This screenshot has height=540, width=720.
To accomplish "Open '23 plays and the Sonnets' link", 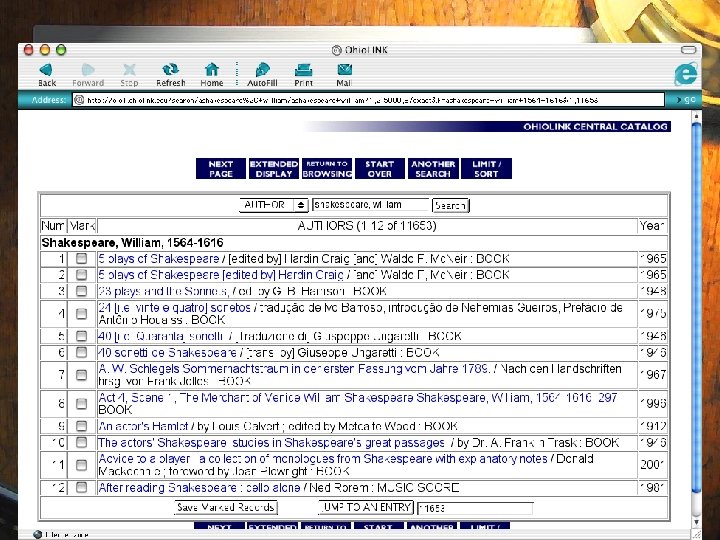I will click(x=162, y=291).
